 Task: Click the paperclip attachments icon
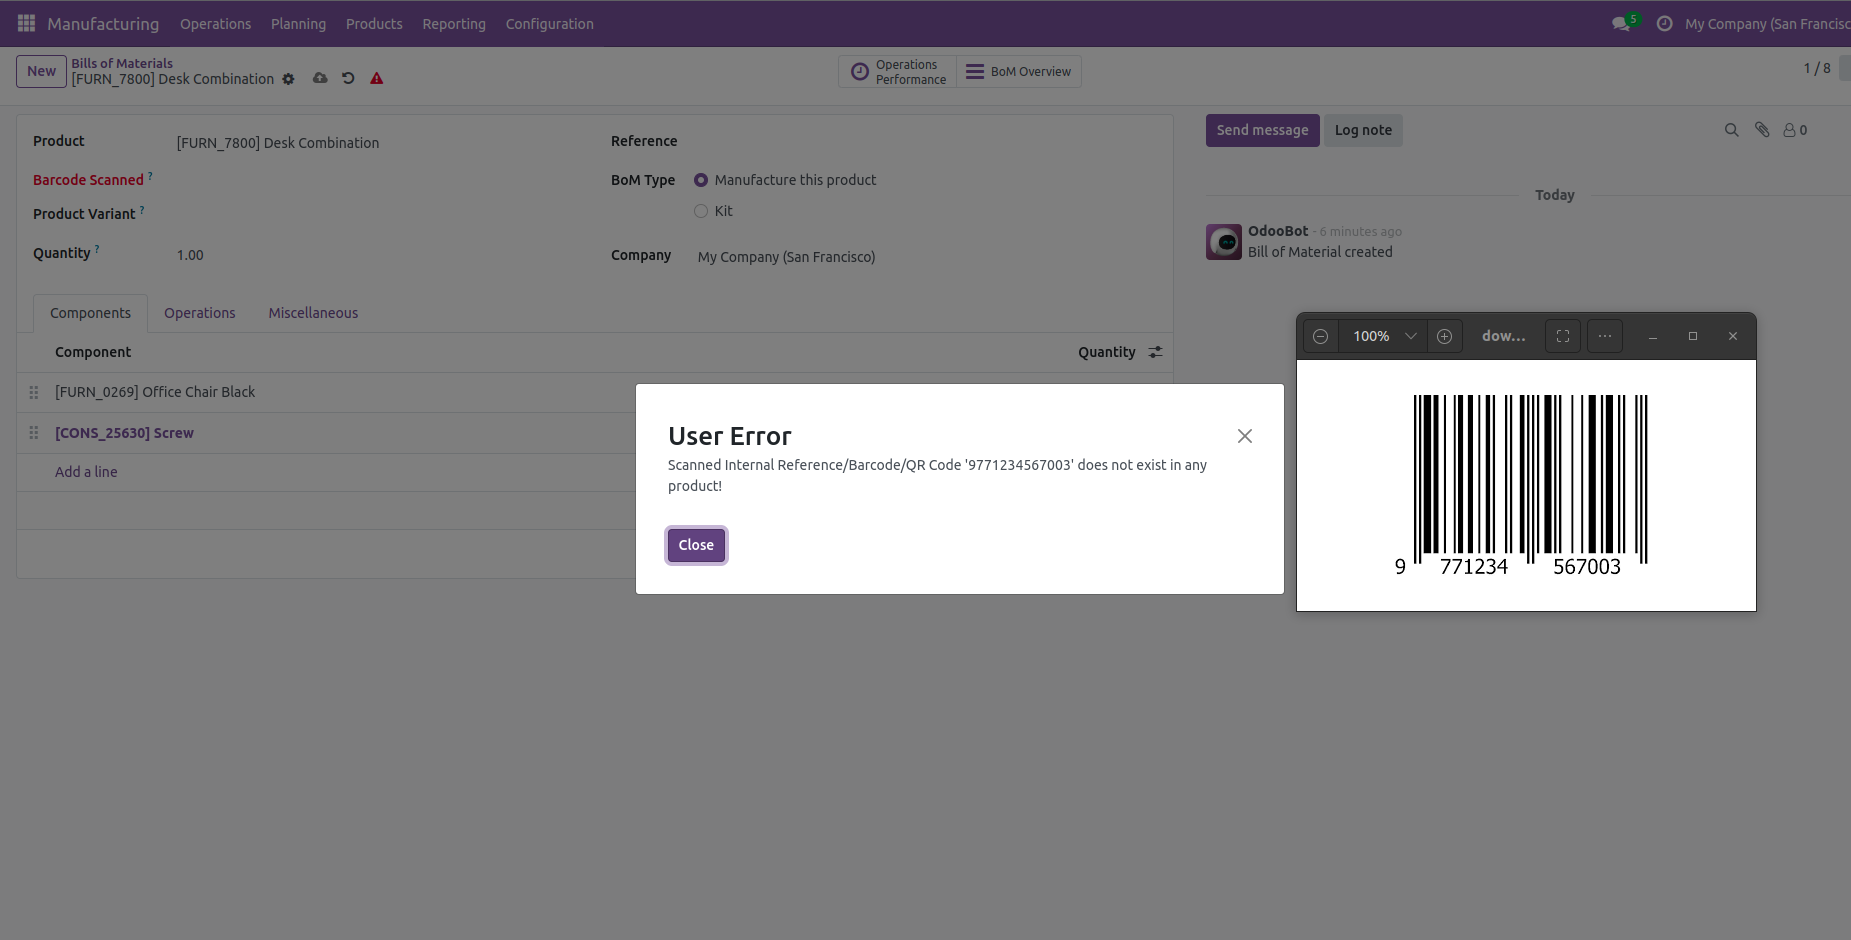1762,130
